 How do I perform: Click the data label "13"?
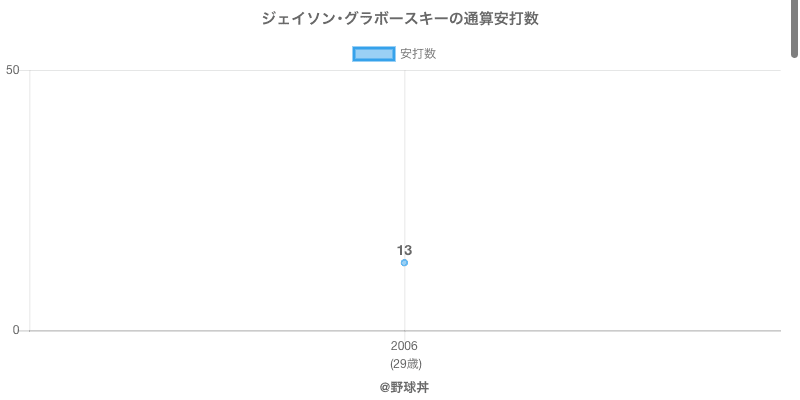404,250
